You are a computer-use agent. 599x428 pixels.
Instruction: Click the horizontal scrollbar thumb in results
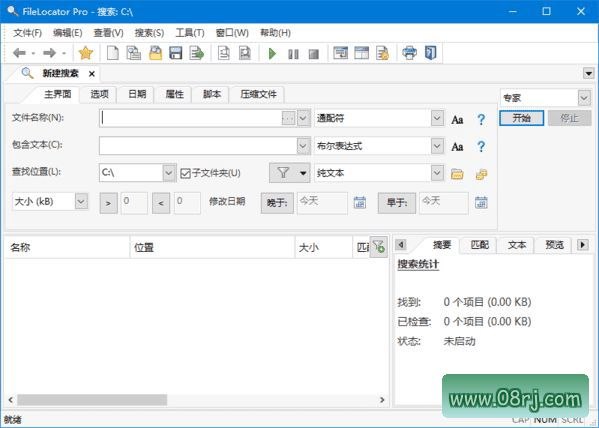(x=92, y=400)
